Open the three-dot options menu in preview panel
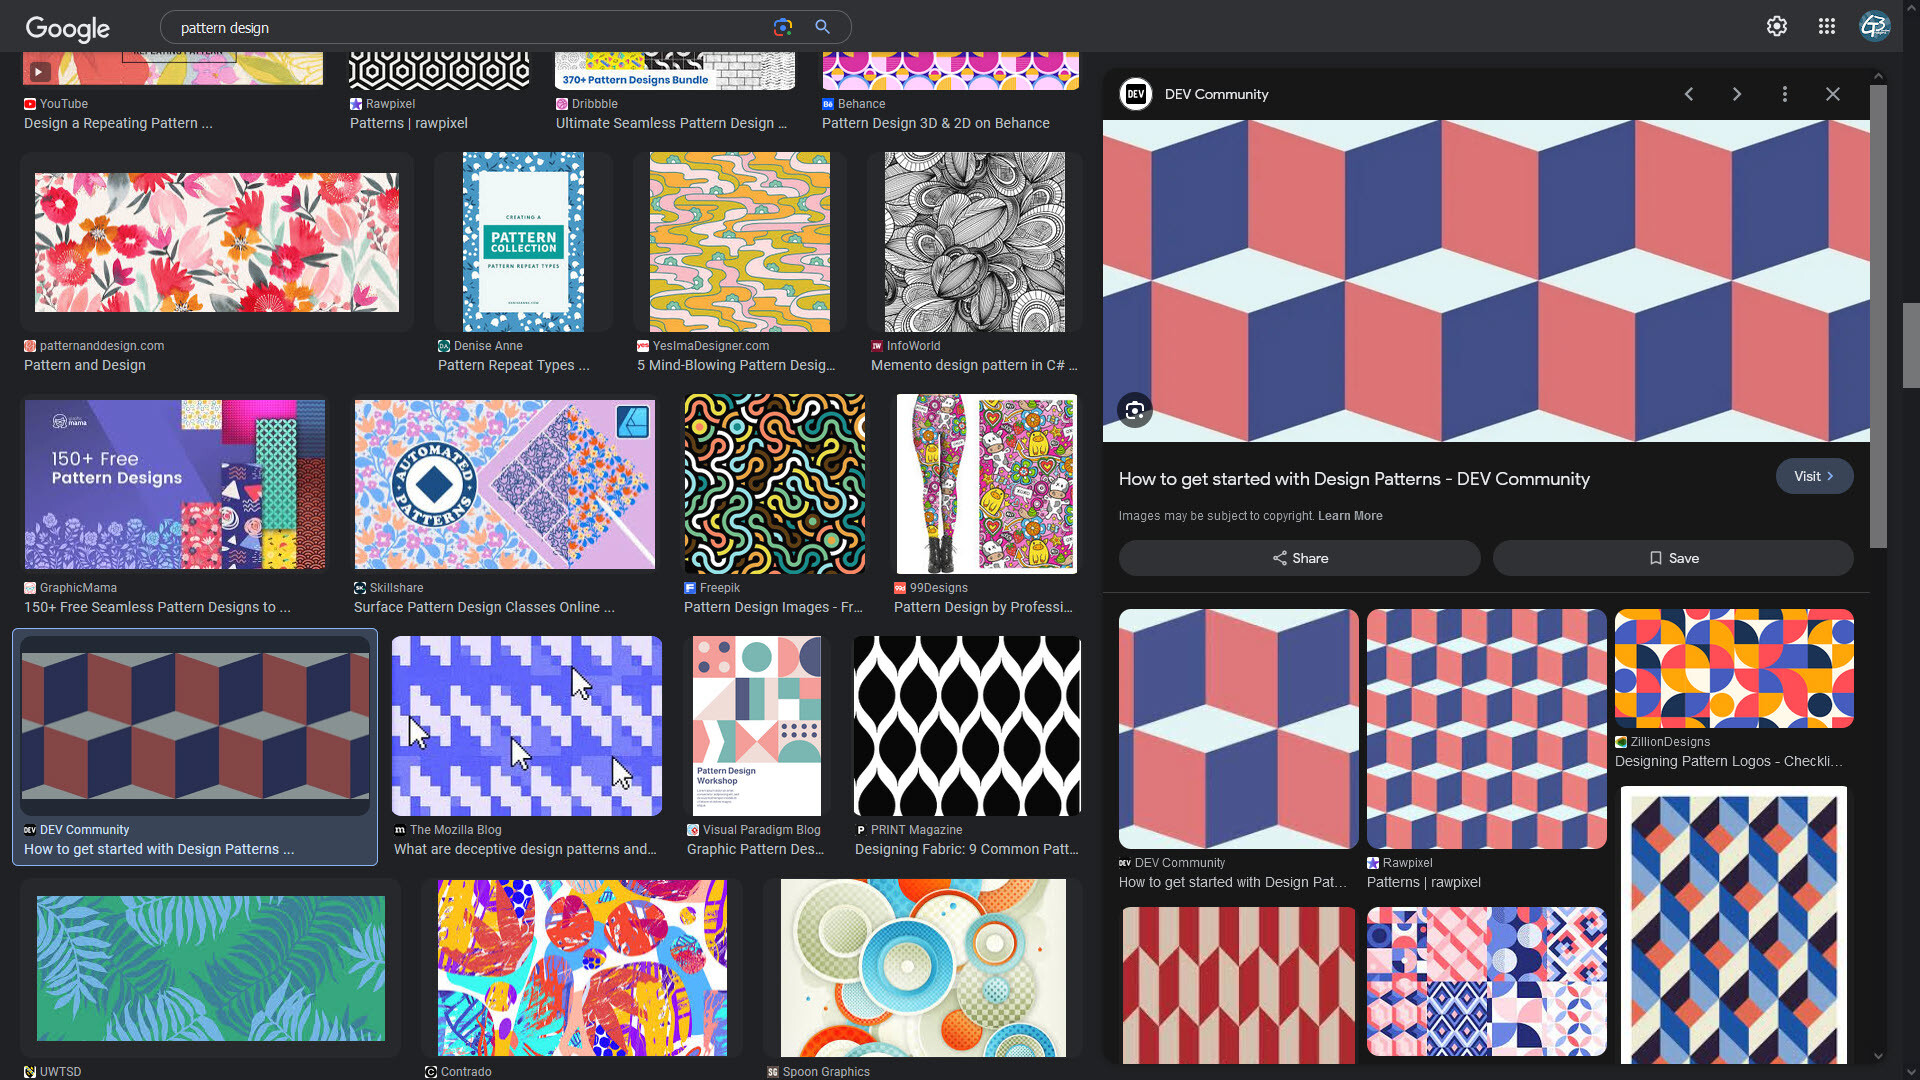This screenshot has width=1920, height=1080. [x=1785, y=94]
